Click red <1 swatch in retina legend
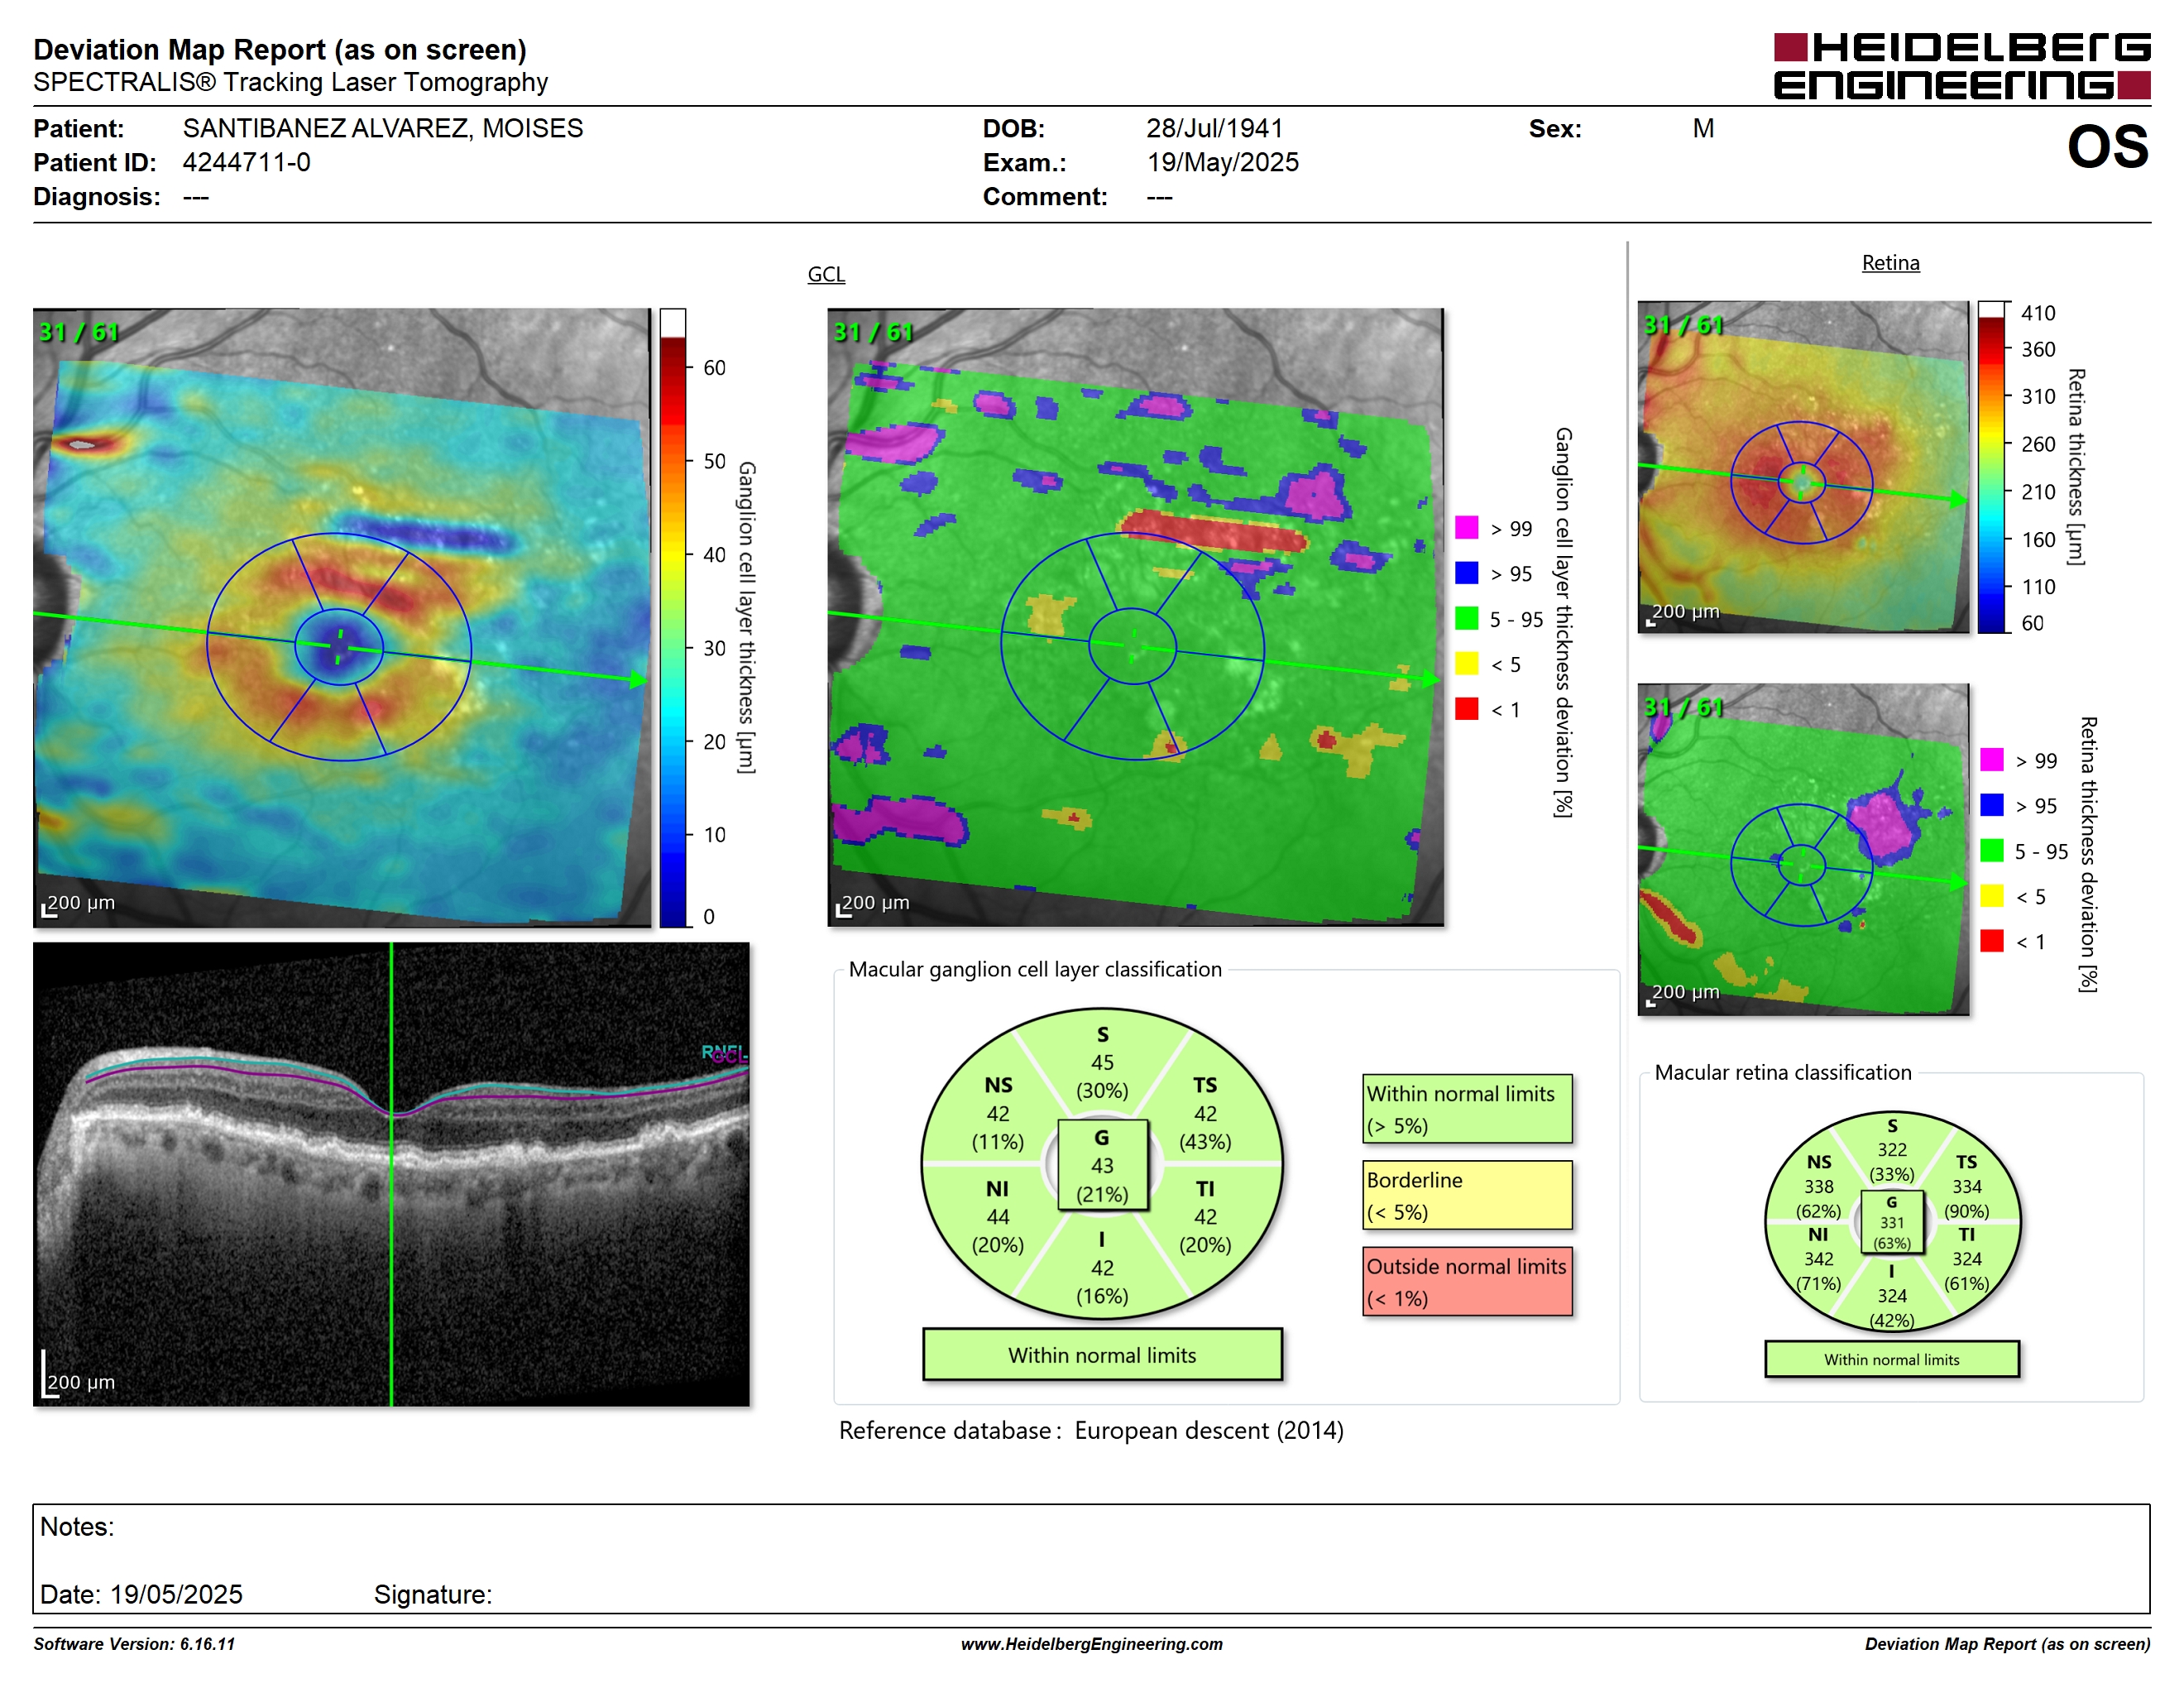The image size is (2184, 1688). point(1991,940)
